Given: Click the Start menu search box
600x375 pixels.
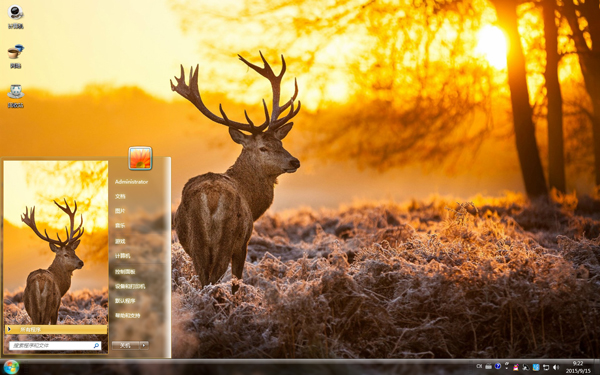Looking at the screenshot, I should pyautogui.click(x=55, y=346).
